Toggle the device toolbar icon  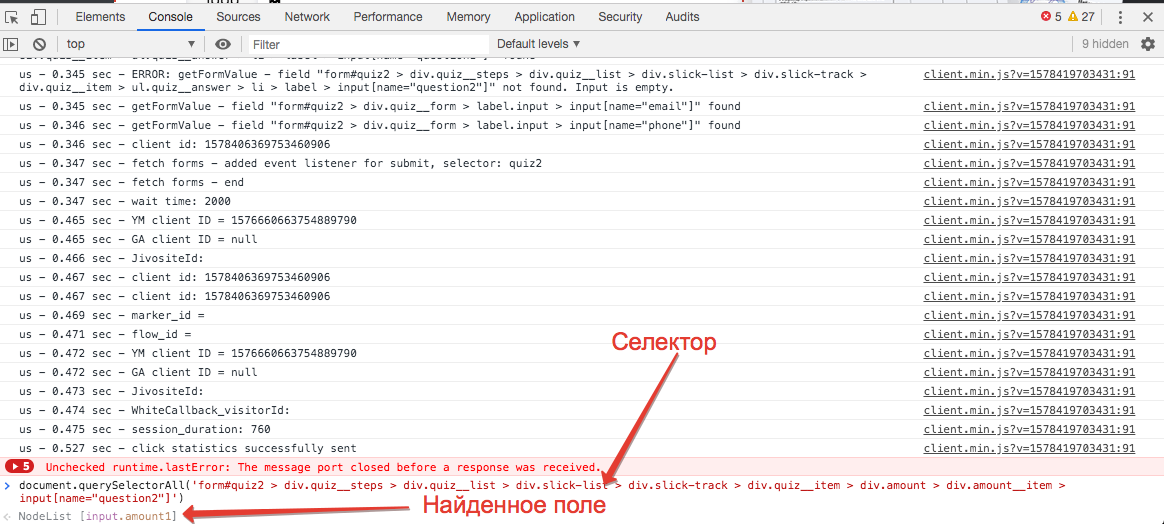[x=38, y=17]
